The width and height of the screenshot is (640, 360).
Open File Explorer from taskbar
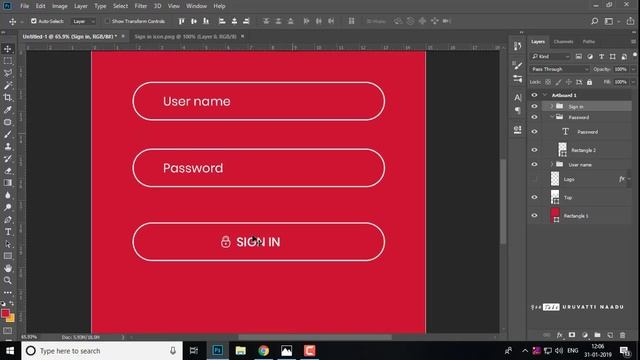tap(240, 351)
